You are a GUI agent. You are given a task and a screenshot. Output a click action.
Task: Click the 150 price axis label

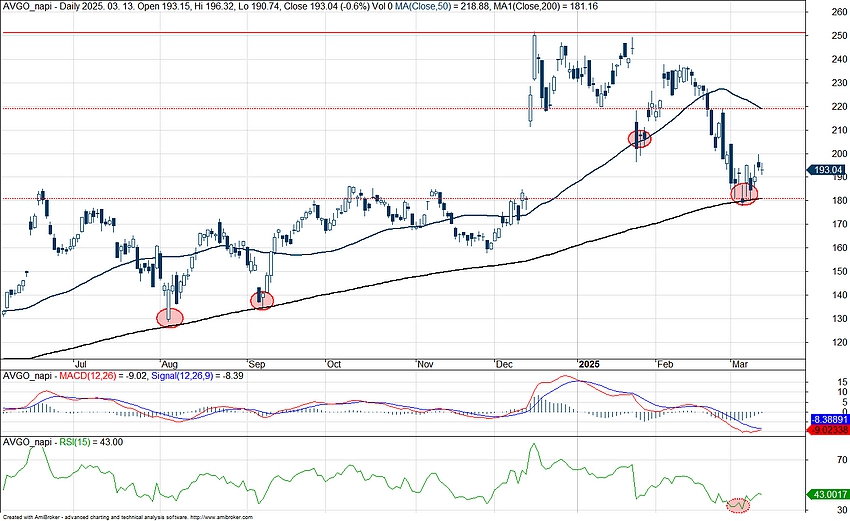click(839, 272)
